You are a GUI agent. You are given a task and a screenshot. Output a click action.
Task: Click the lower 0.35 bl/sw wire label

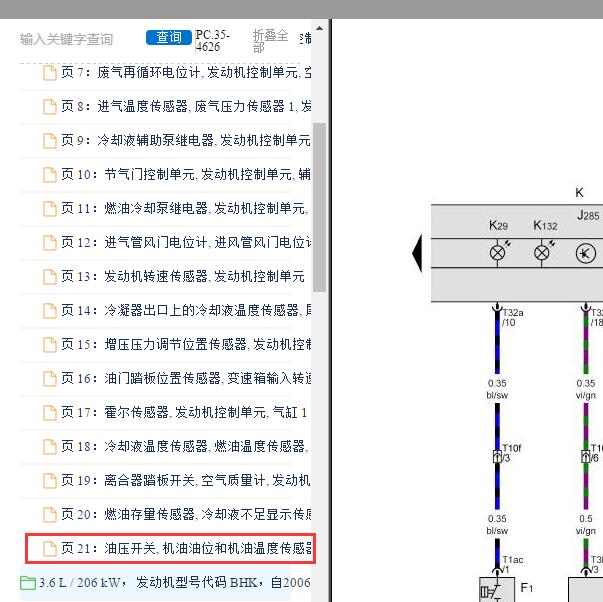click(497, 524)
